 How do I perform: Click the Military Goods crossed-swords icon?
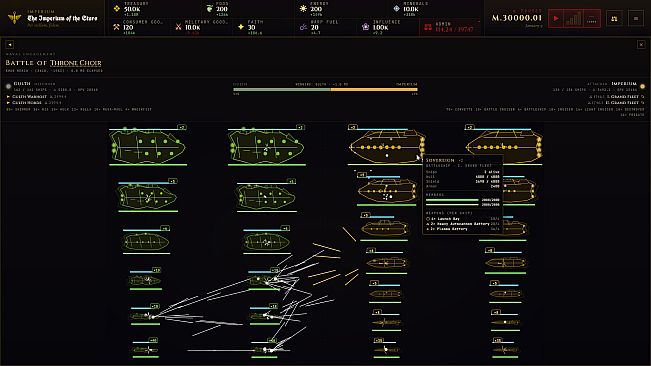point(179,27)
